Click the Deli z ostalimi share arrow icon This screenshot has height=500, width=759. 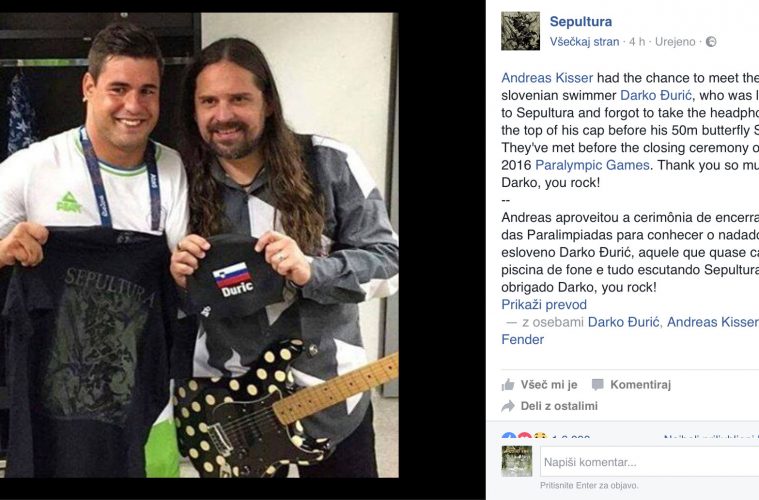pos(508,406)
